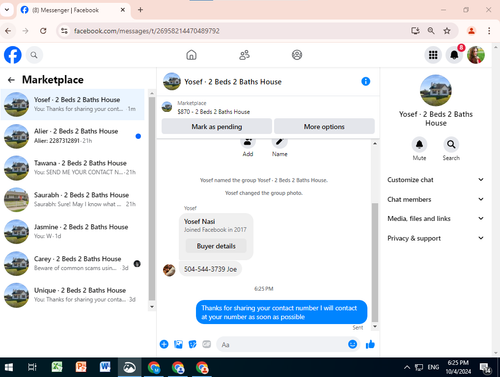Open the site information icon in address bar

click(64, 31)
